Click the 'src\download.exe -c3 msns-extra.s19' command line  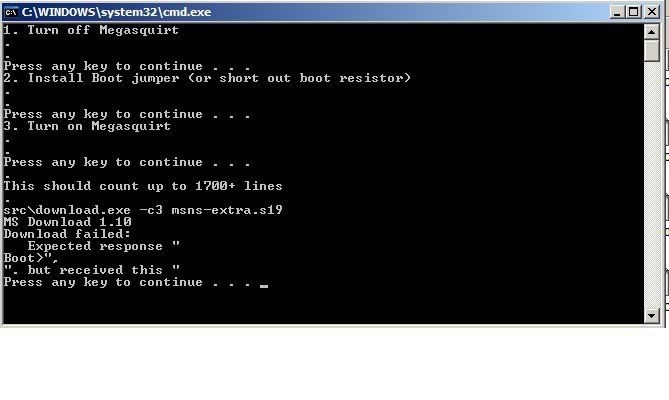click(x=143, y=210)
